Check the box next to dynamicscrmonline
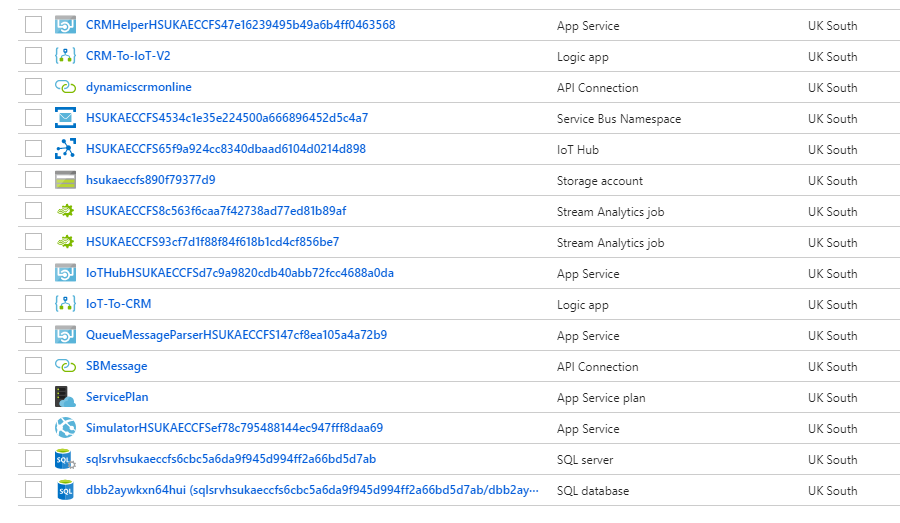Image resolution: width=900 pixels, height=523 pixels. click(33, 87)
